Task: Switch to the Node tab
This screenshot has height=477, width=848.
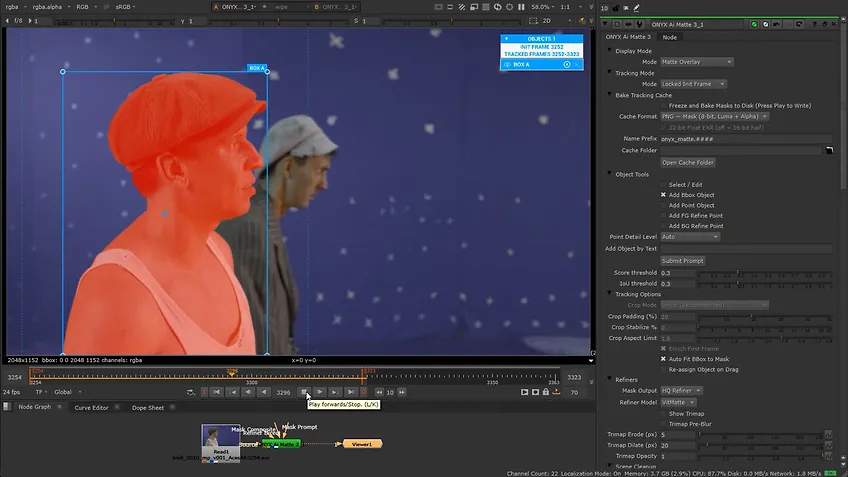Action: pyautogui.click(x=670, y=37)
